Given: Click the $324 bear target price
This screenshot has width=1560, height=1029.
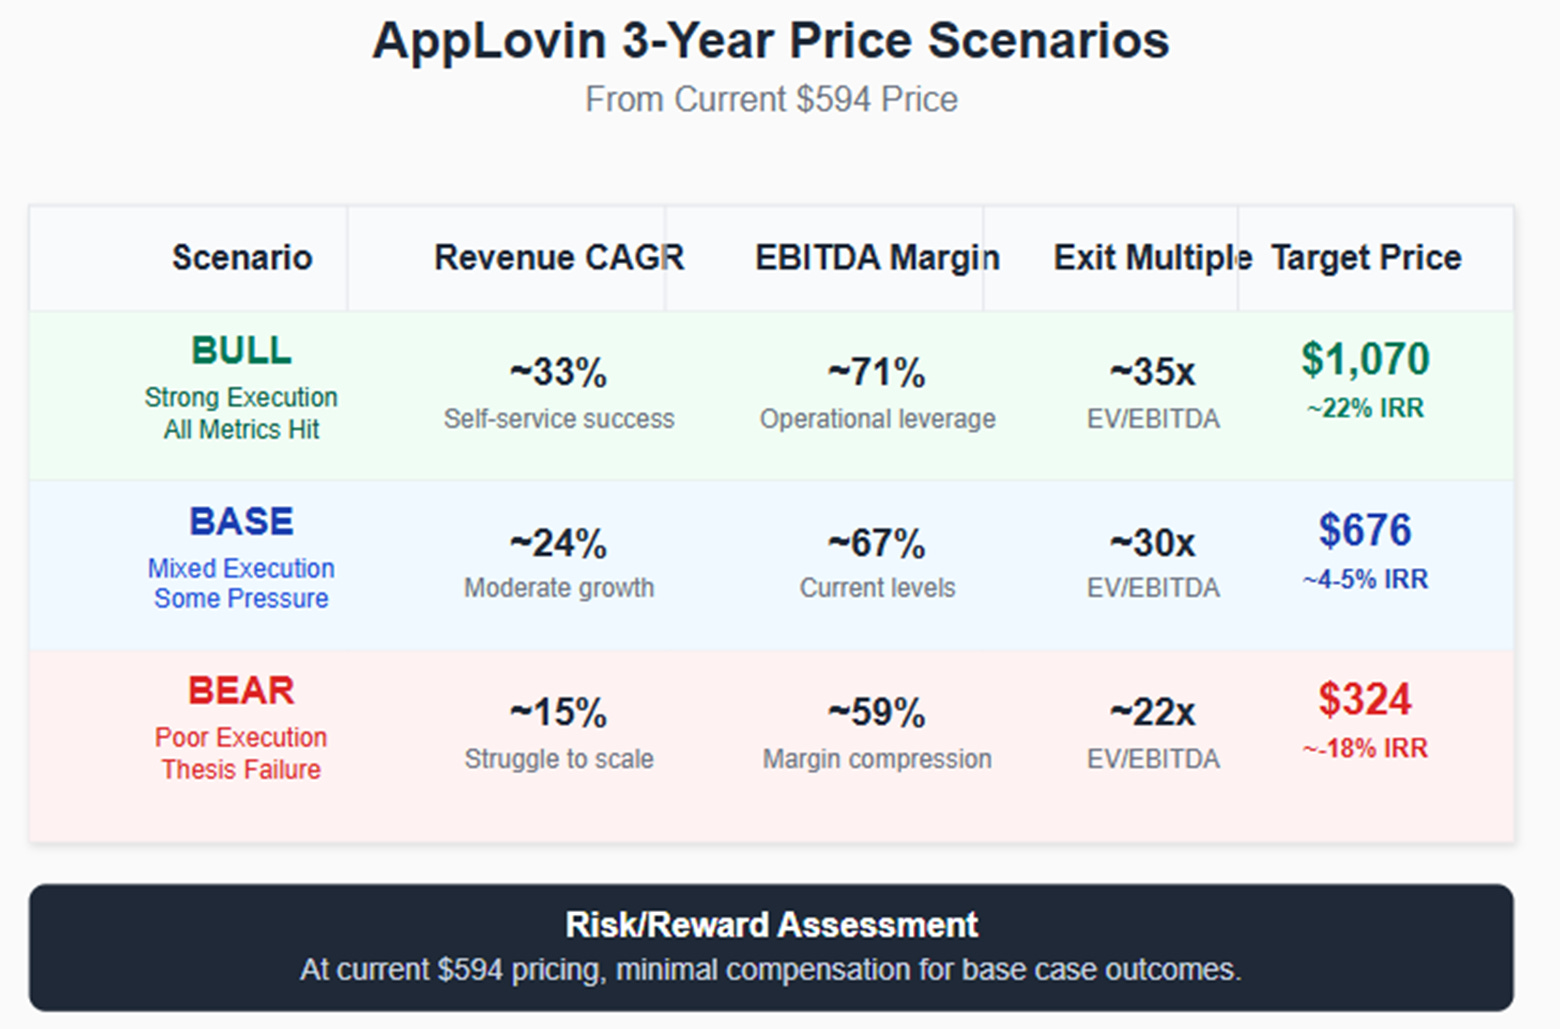Looking at the screenshot, I should click(x=1365, y=699).
